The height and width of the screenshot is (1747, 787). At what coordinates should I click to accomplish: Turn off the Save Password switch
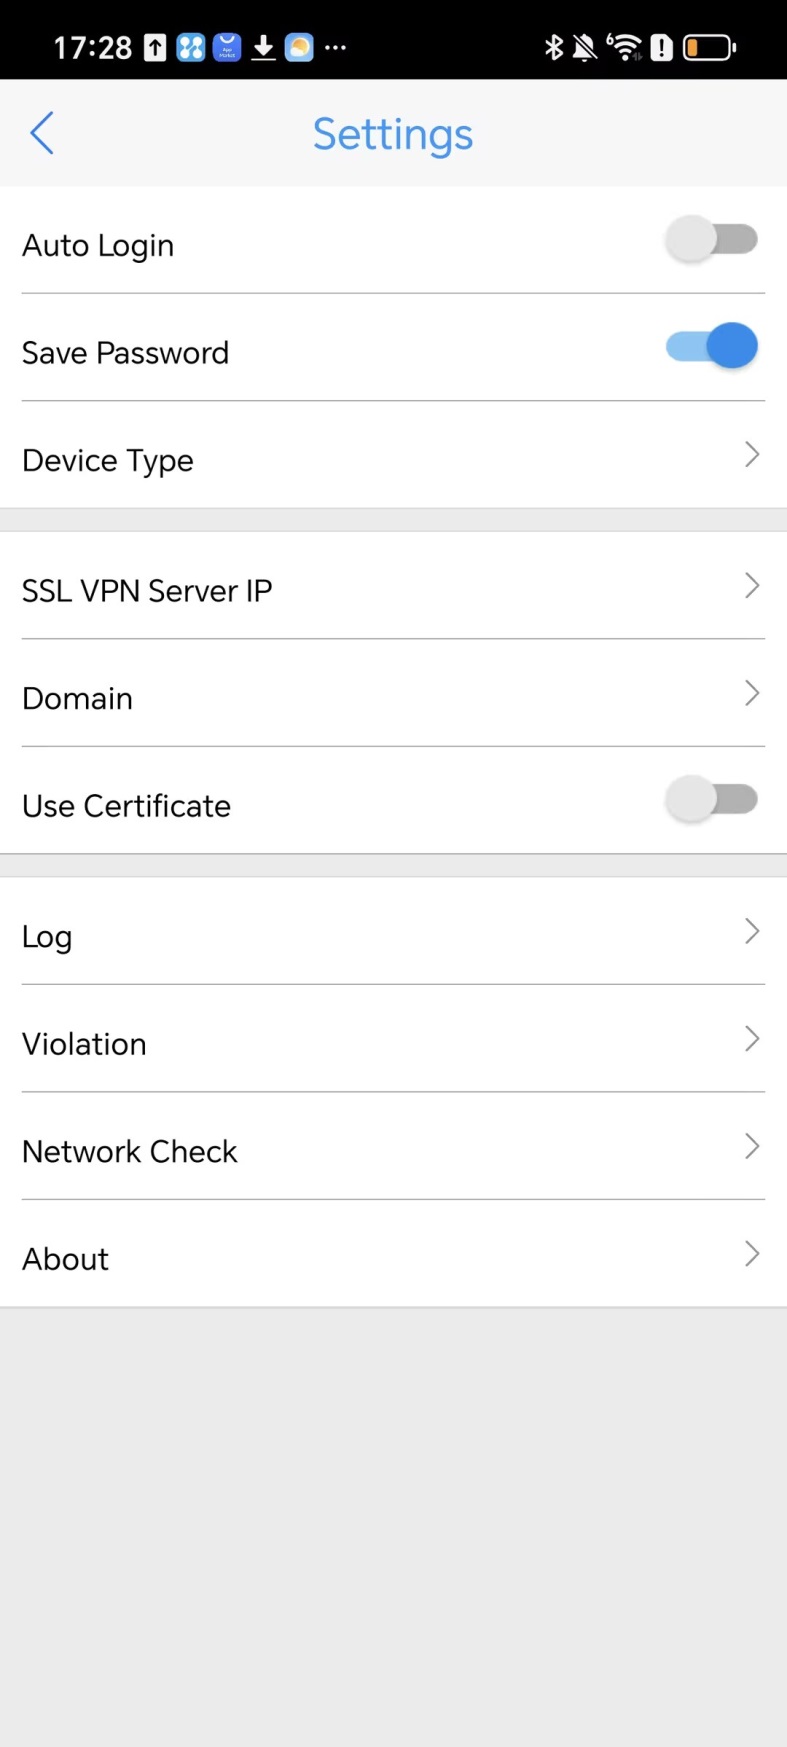coord(711,347)
